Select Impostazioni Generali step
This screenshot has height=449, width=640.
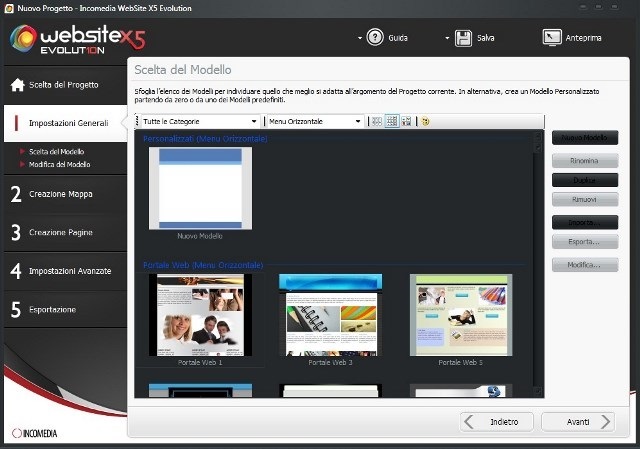[x=65, y=123]
